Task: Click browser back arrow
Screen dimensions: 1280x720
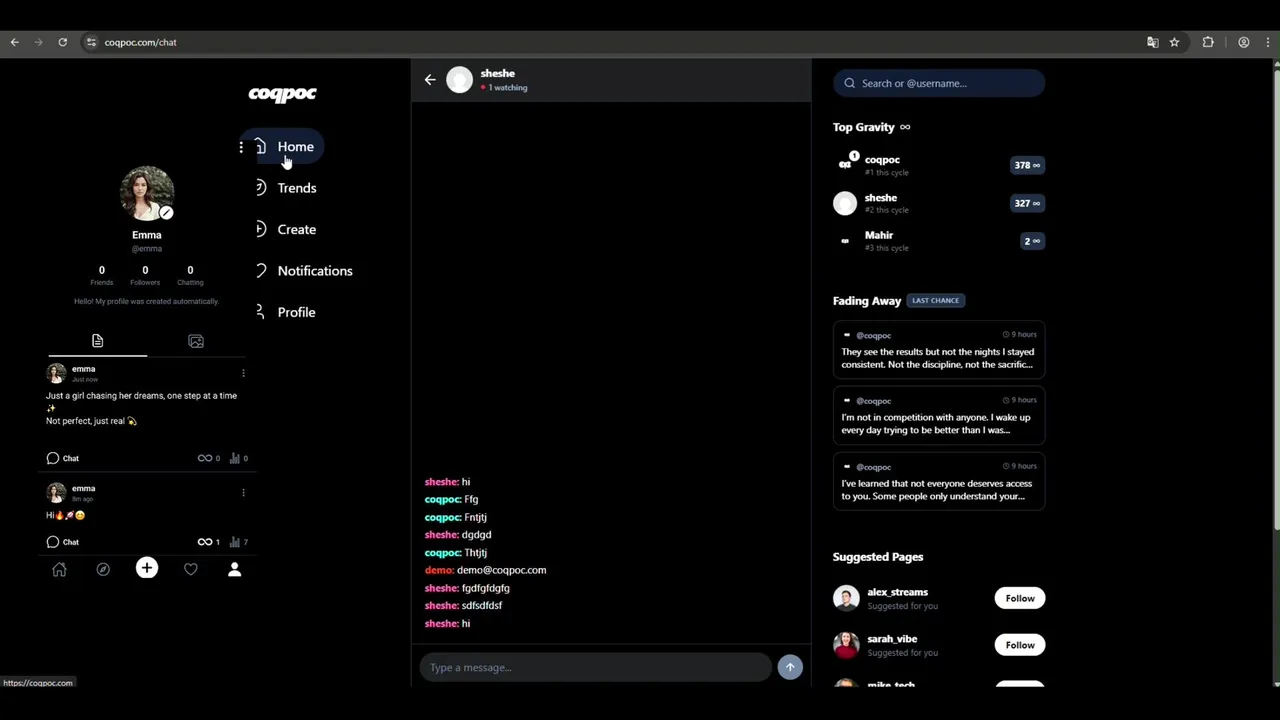Action: pyautogui.click(x=14, y=42)
